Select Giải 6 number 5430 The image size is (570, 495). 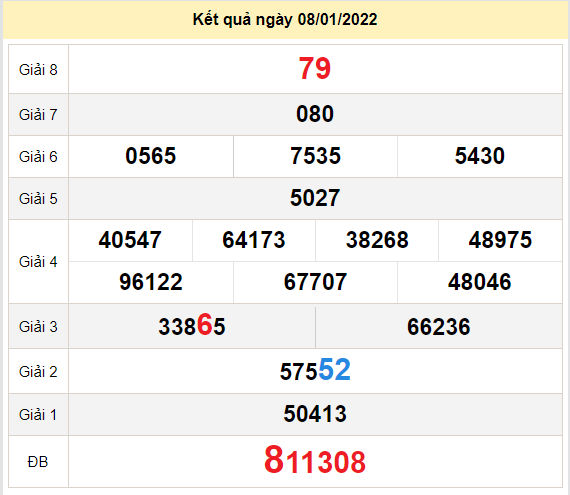pyautogui.click(x=480, y=156)
